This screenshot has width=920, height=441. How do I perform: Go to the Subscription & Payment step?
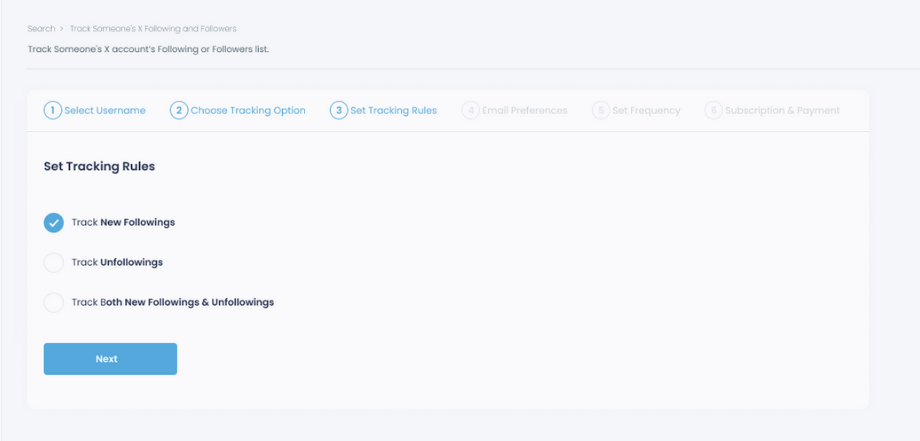coord(782,110)
